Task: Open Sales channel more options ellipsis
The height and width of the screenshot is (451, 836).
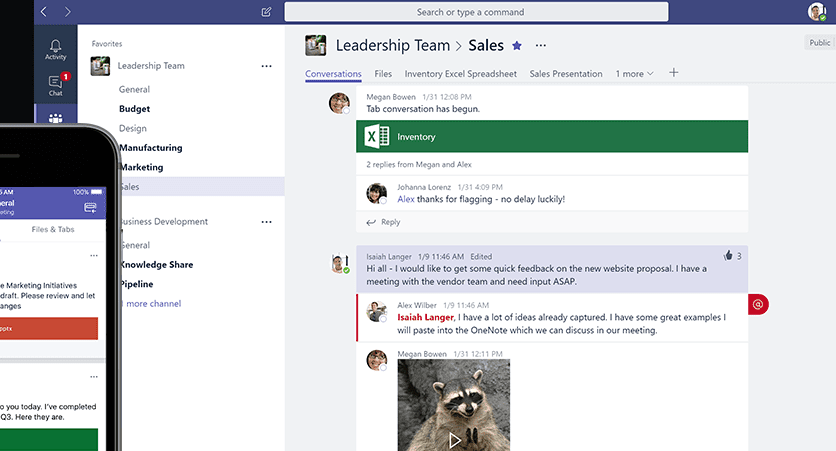Action: pyautogui.click(x=541, y=46)
